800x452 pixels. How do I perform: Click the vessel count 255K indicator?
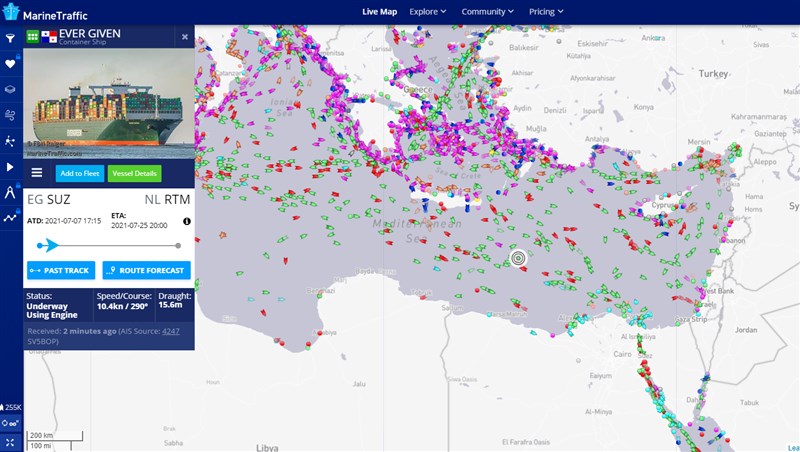coord(11,407)
